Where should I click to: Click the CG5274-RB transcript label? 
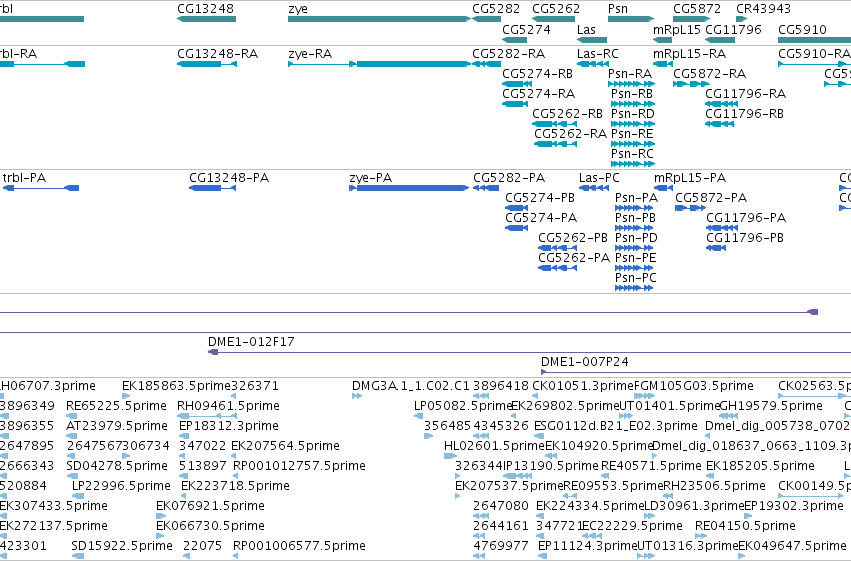(537, 74)
